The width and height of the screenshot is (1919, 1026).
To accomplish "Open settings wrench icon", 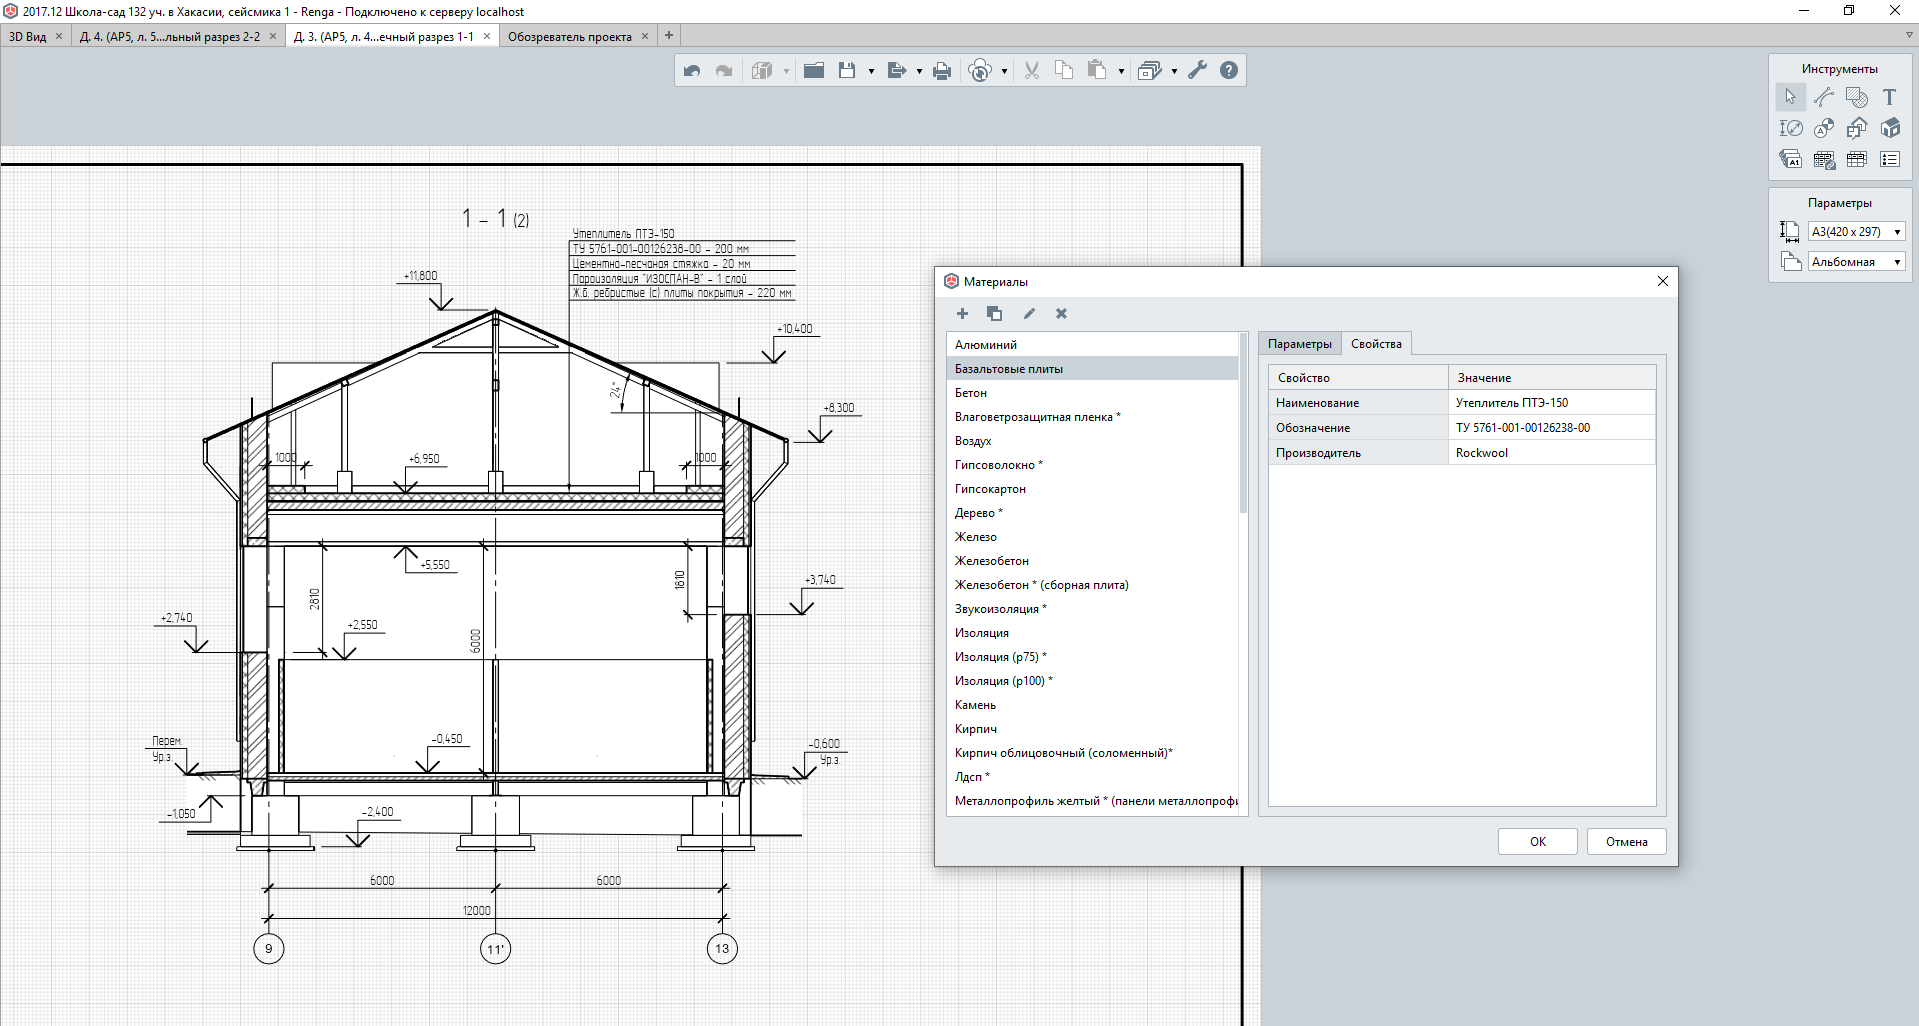I will [x=1197, y=70].
